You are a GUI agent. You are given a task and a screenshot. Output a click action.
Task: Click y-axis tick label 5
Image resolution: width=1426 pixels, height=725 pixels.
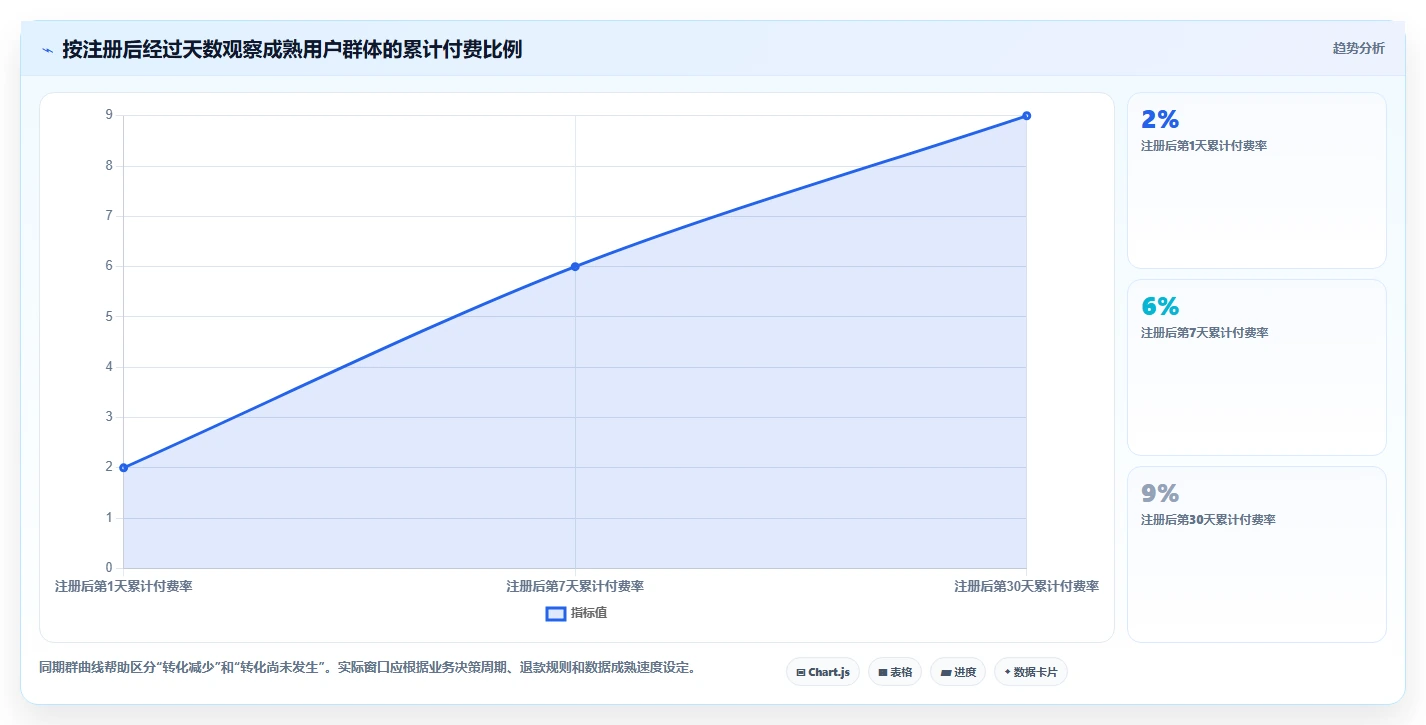pyautogui.click(x=109, y=317)
